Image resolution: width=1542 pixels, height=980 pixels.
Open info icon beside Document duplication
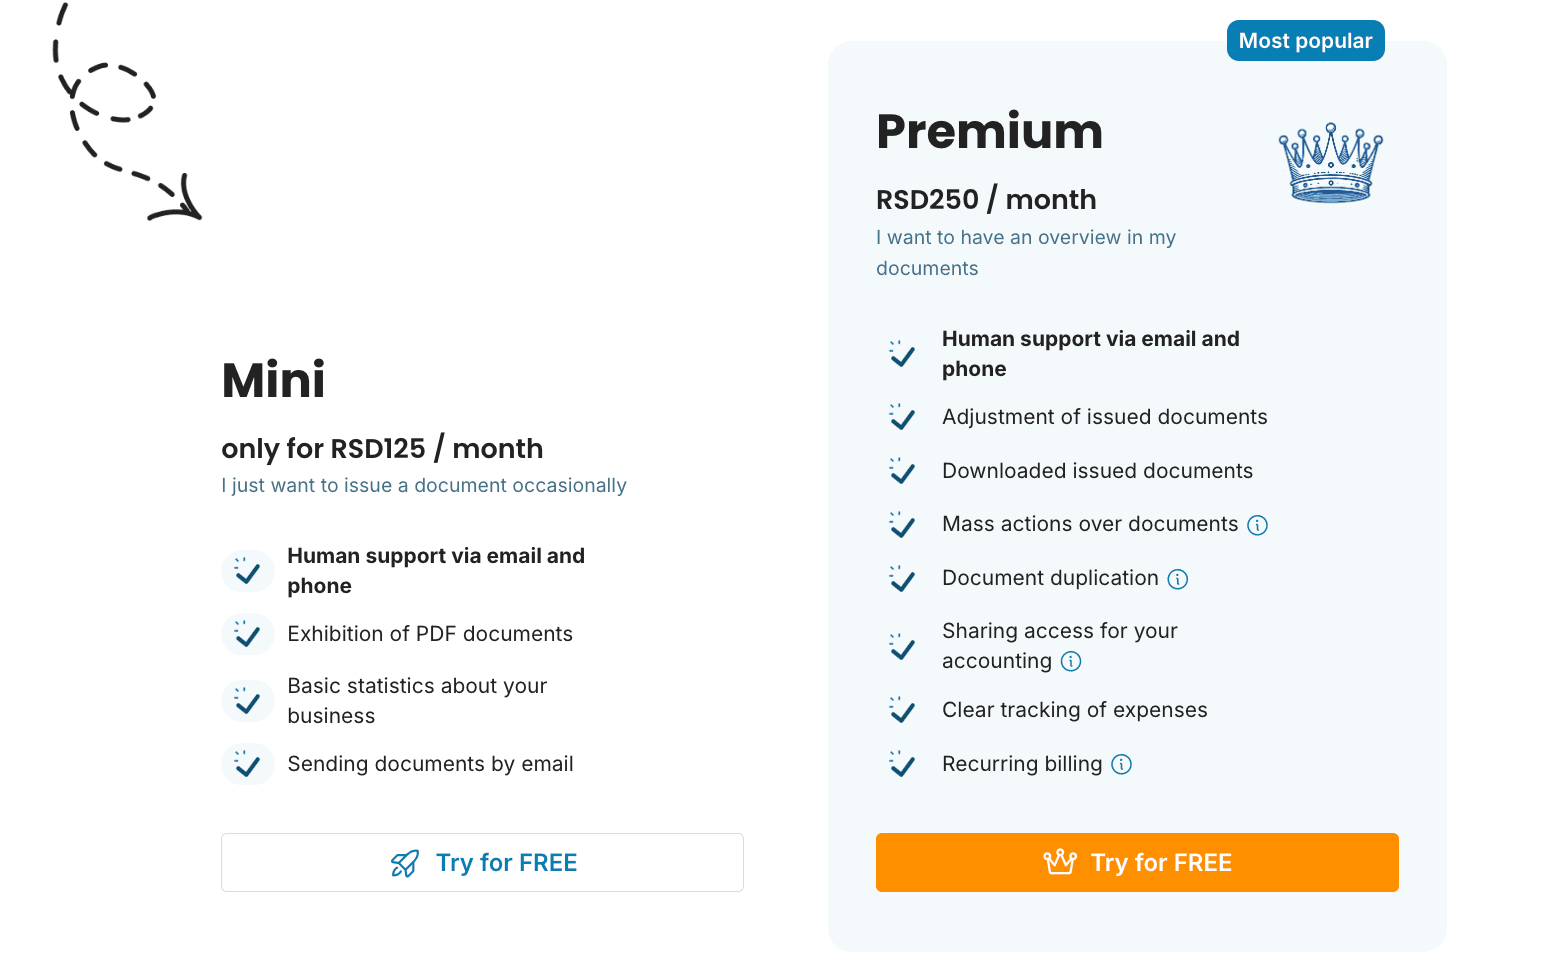[1178, 579]
